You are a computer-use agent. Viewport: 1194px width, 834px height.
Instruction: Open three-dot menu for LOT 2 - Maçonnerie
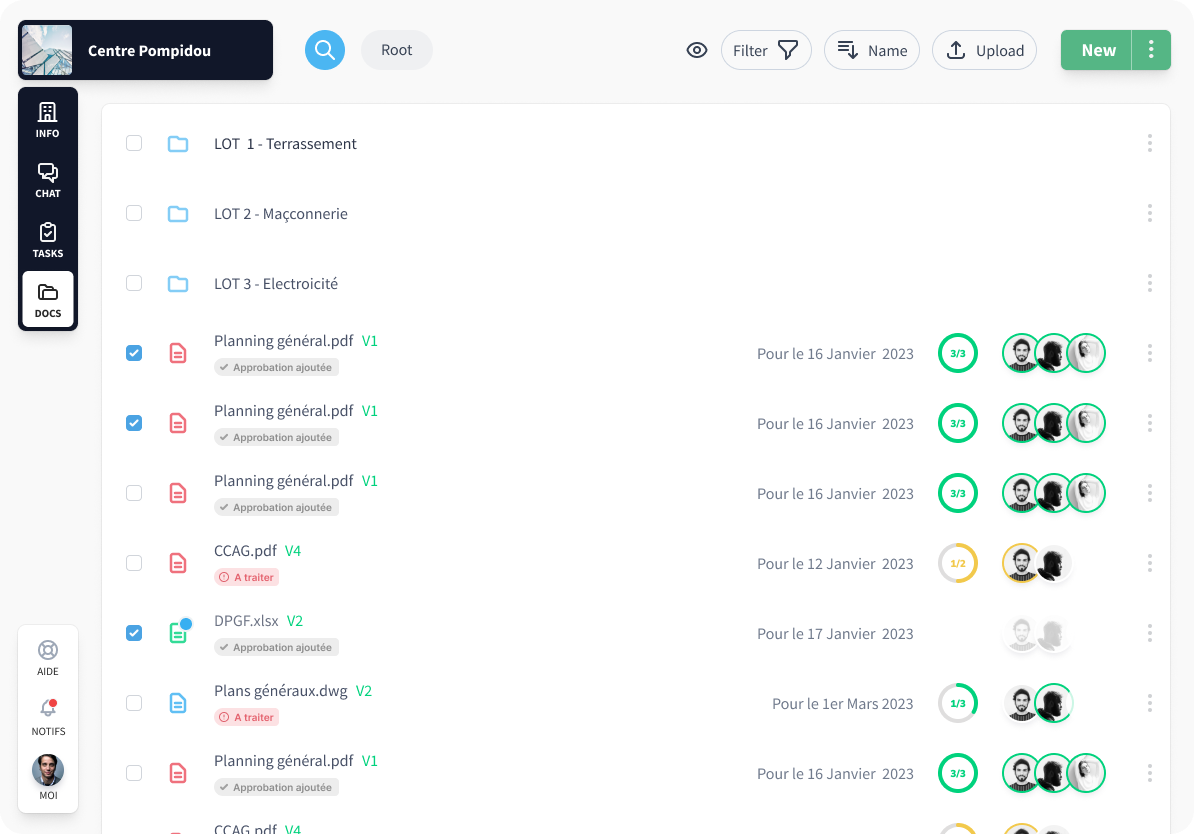(1150, 213)
